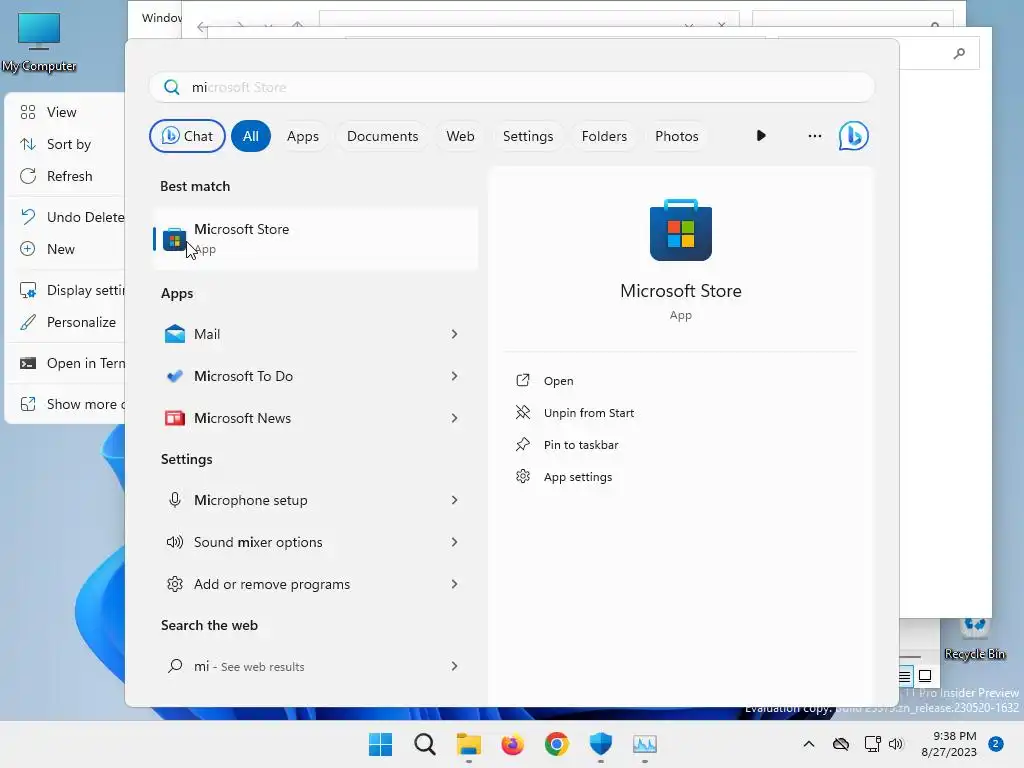Screen dimensions: 1024x768
Task: Show more filter tabs with arrow
Action: pyautogui.click(x=761, y=136)
